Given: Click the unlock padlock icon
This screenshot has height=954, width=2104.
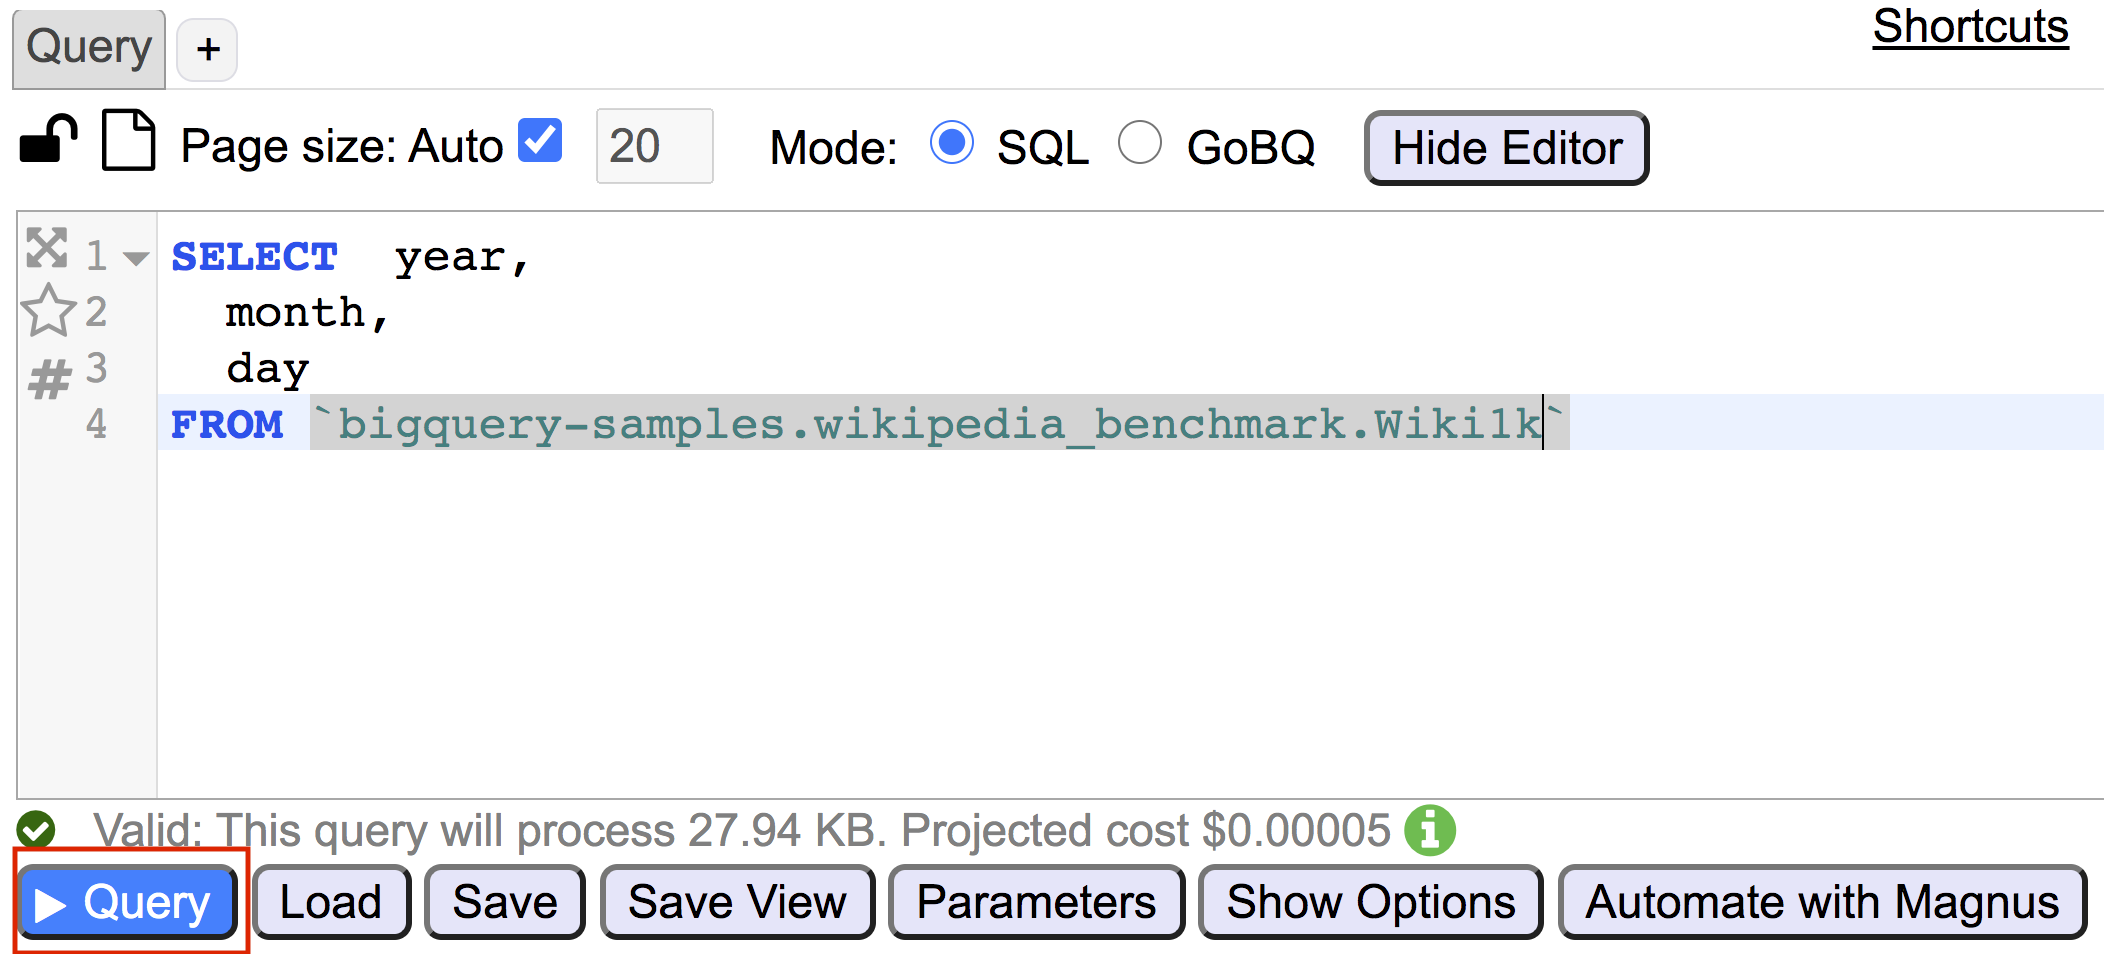Looking at the screenshot, I should (48, 139).
